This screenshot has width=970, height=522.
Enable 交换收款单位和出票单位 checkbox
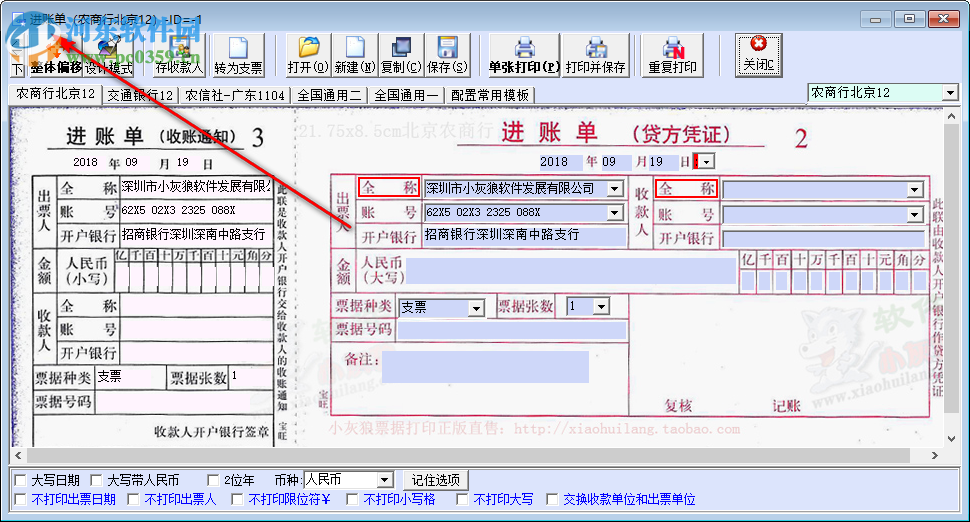pos(552,500)
